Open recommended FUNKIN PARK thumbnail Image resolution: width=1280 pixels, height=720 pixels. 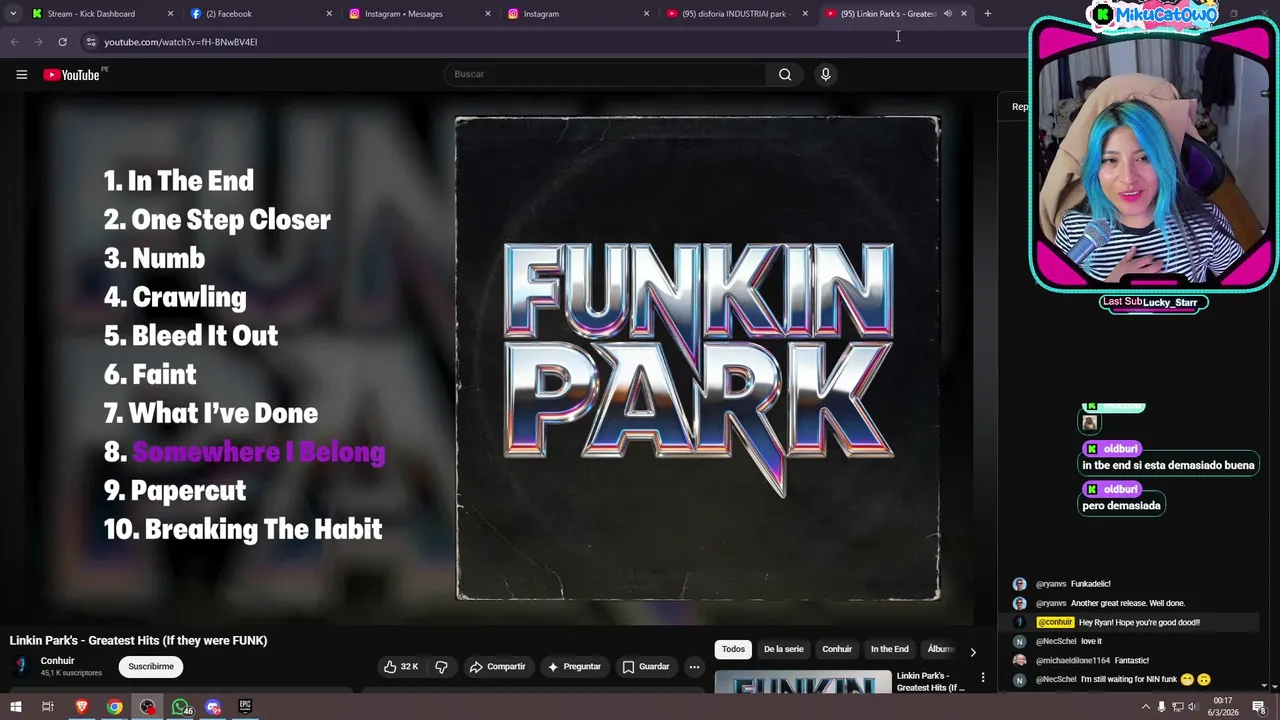point(803,682)
